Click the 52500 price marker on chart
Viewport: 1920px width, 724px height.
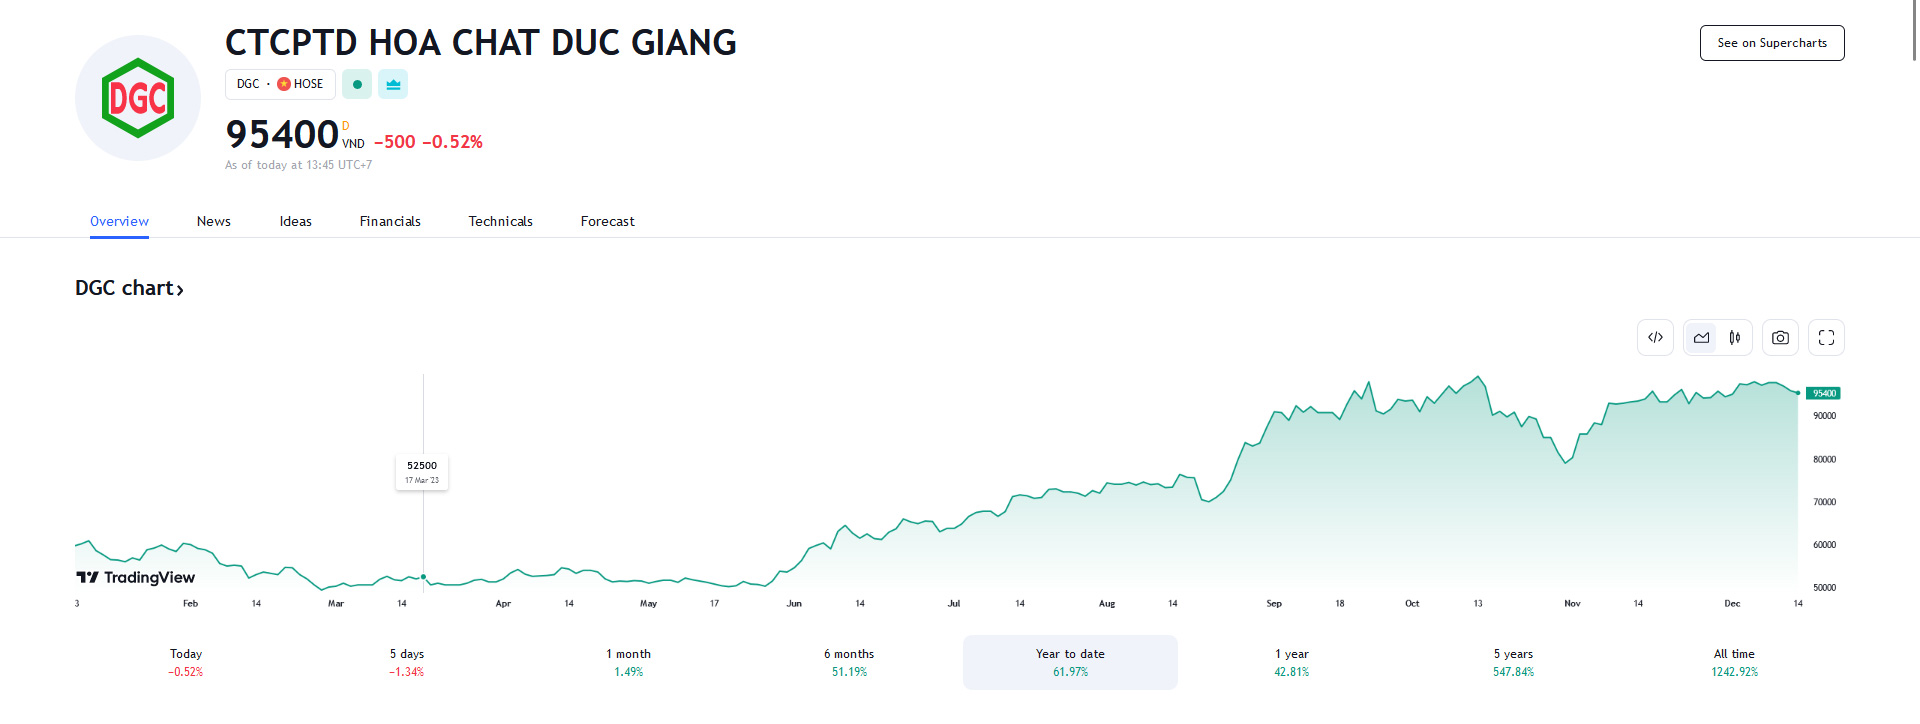(422, 471)
